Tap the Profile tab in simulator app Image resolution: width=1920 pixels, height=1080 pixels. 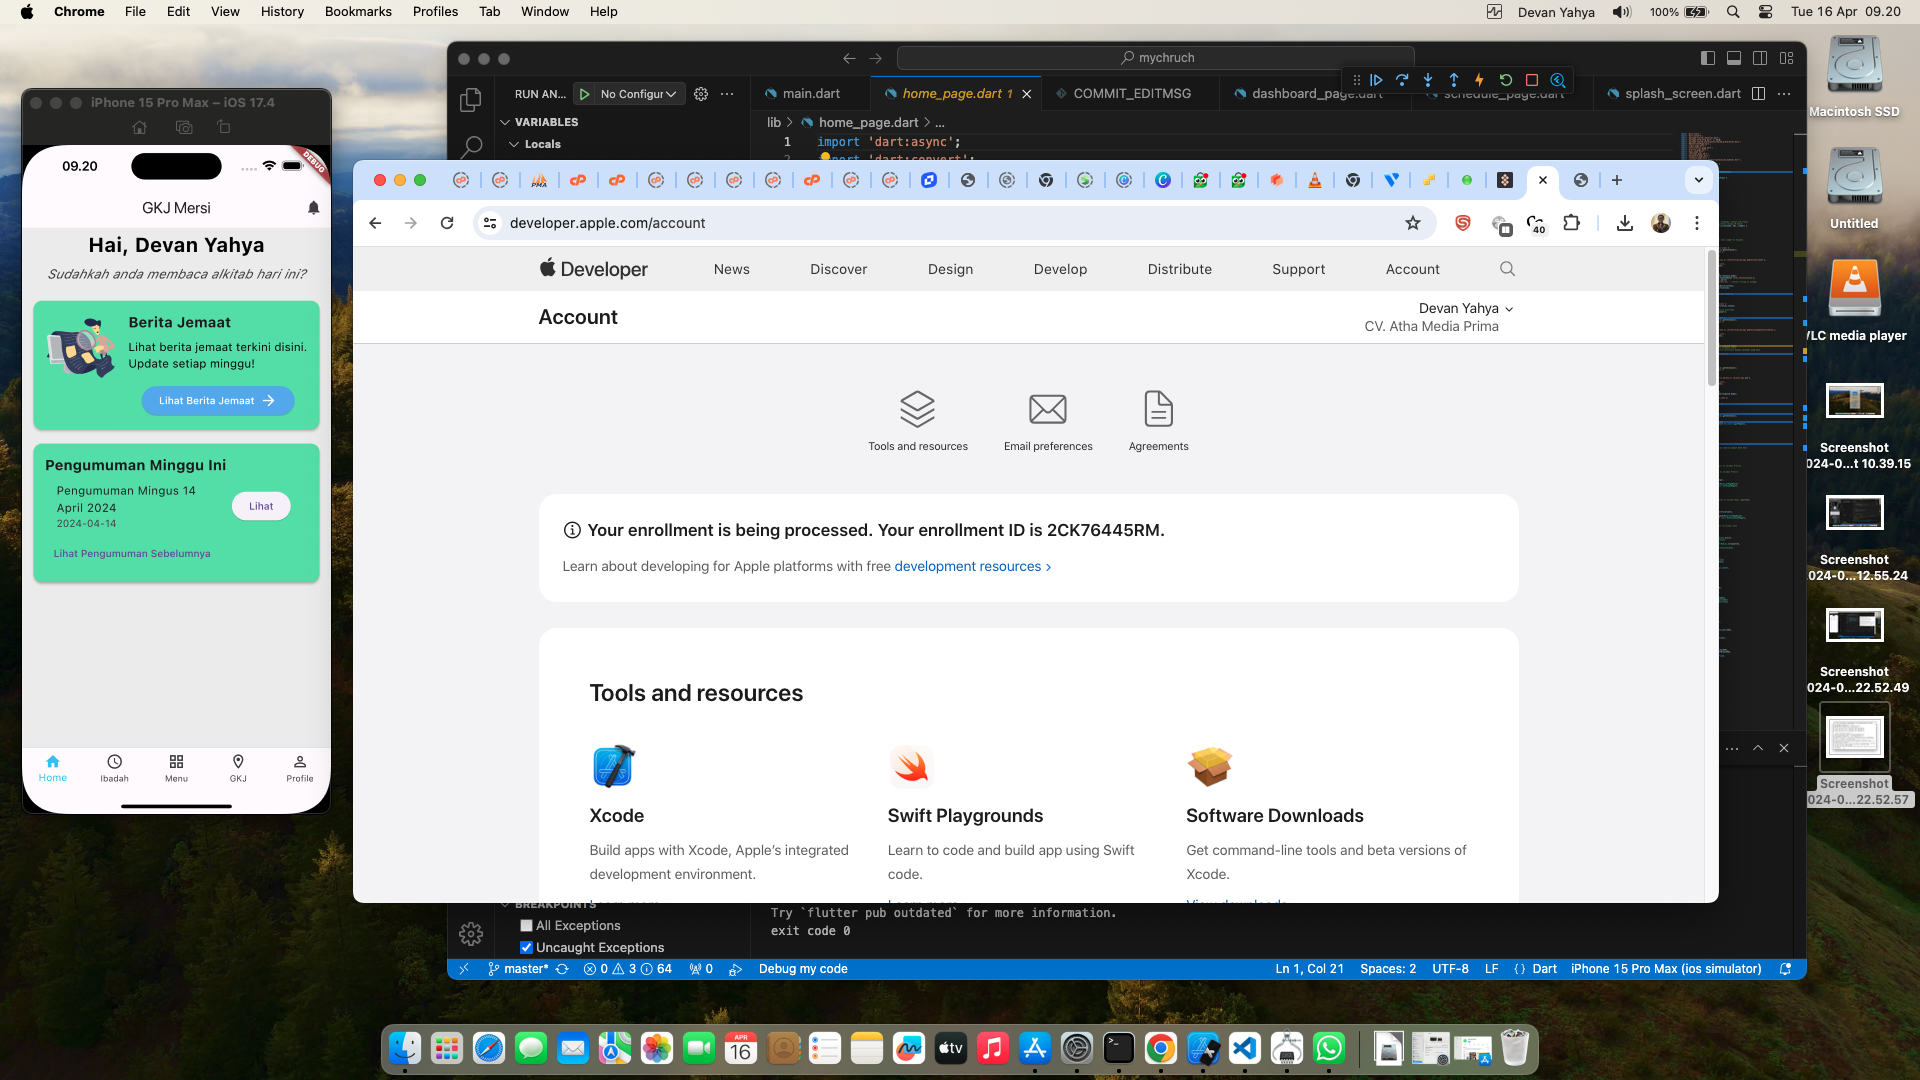point(299,767)
